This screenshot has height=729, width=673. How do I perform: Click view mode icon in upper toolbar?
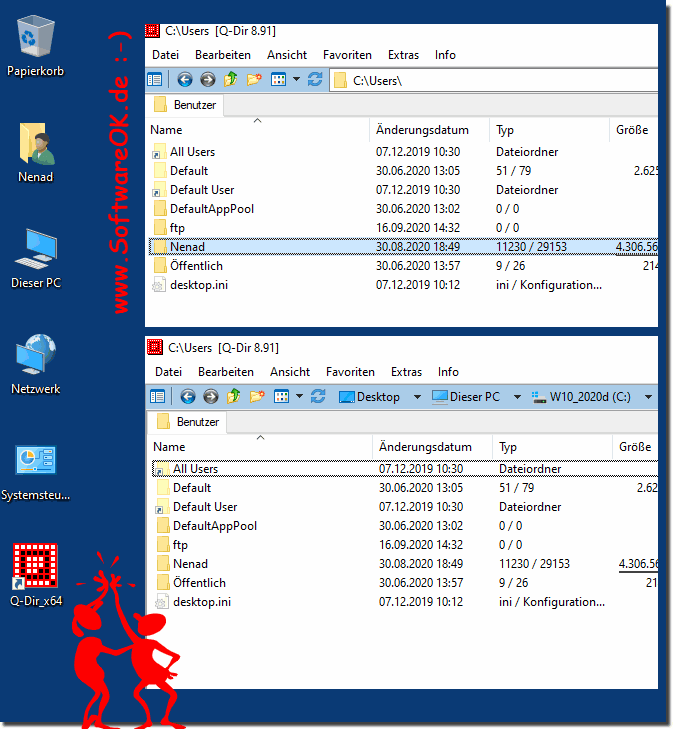(278, 80)
